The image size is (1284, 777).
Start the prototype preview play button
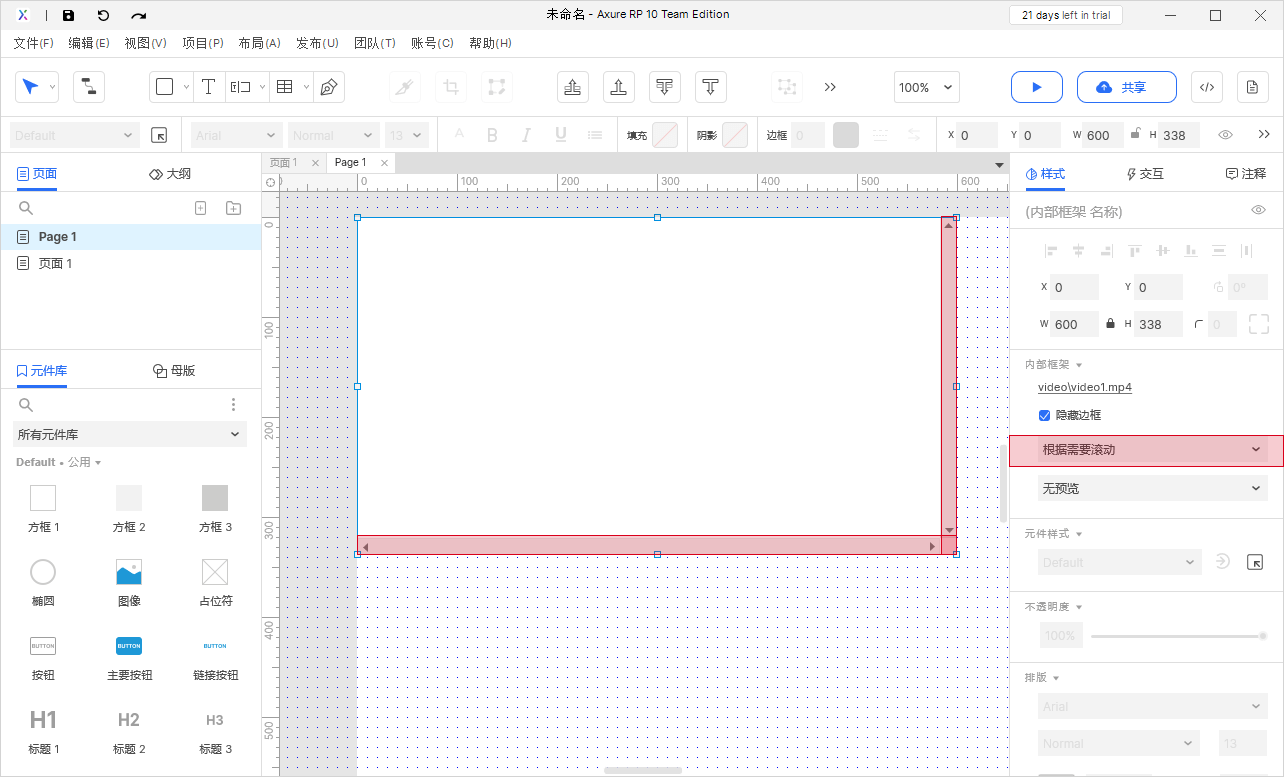pos(1037,87)
